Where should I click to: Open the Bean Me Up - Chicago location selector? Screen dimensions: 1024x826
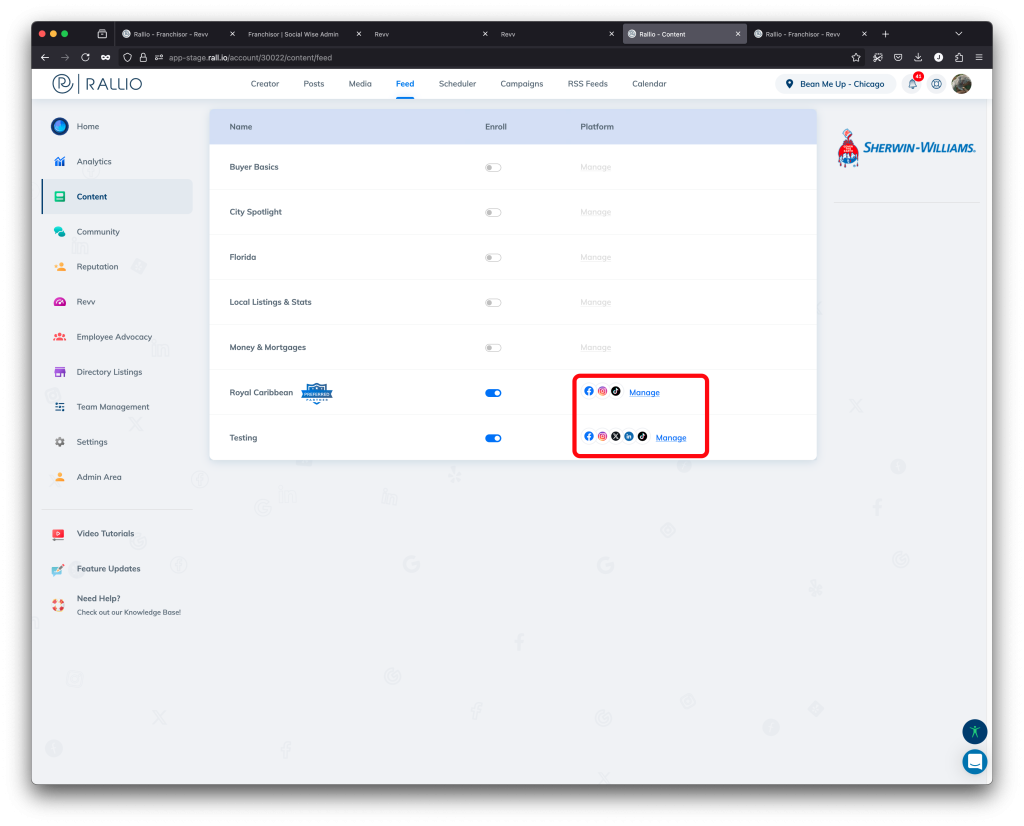[835, 84]
